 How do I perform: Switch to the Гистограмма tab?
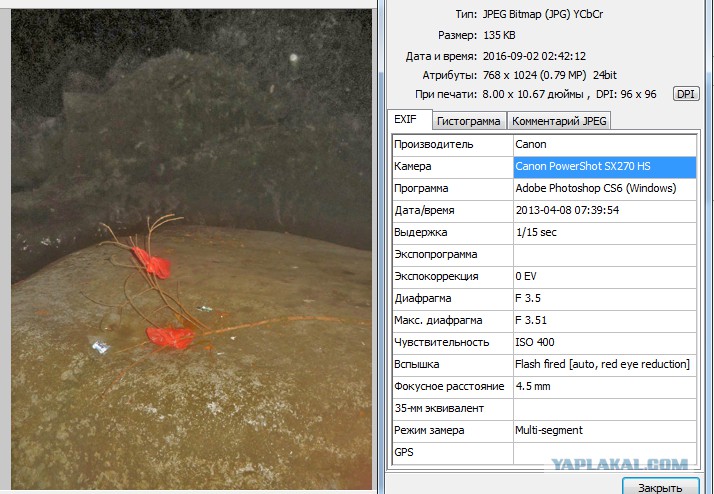(469, 121)
